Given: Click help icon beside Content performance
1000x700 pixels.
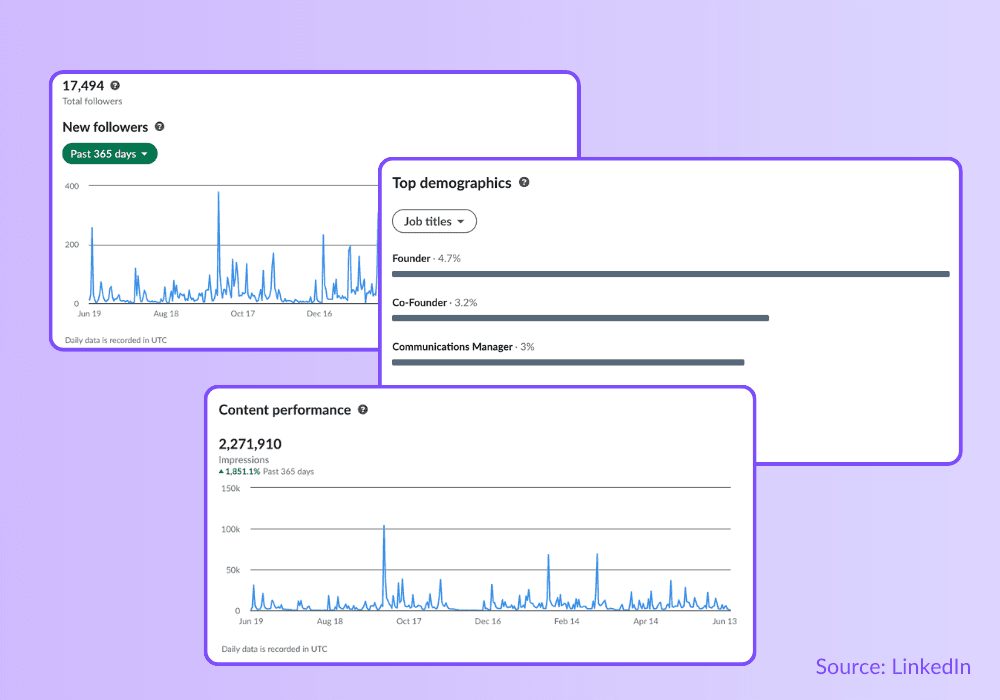Looking at the screenshot, I should tap(363, 409).
